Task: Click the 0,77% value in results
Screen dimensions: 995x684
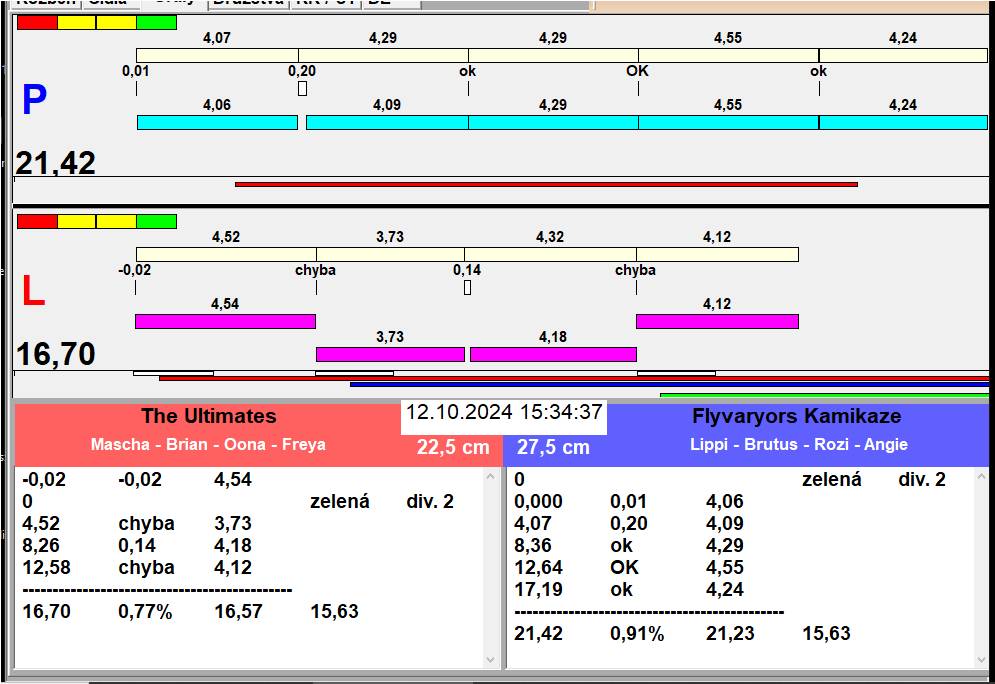Action: coord(145,612)
